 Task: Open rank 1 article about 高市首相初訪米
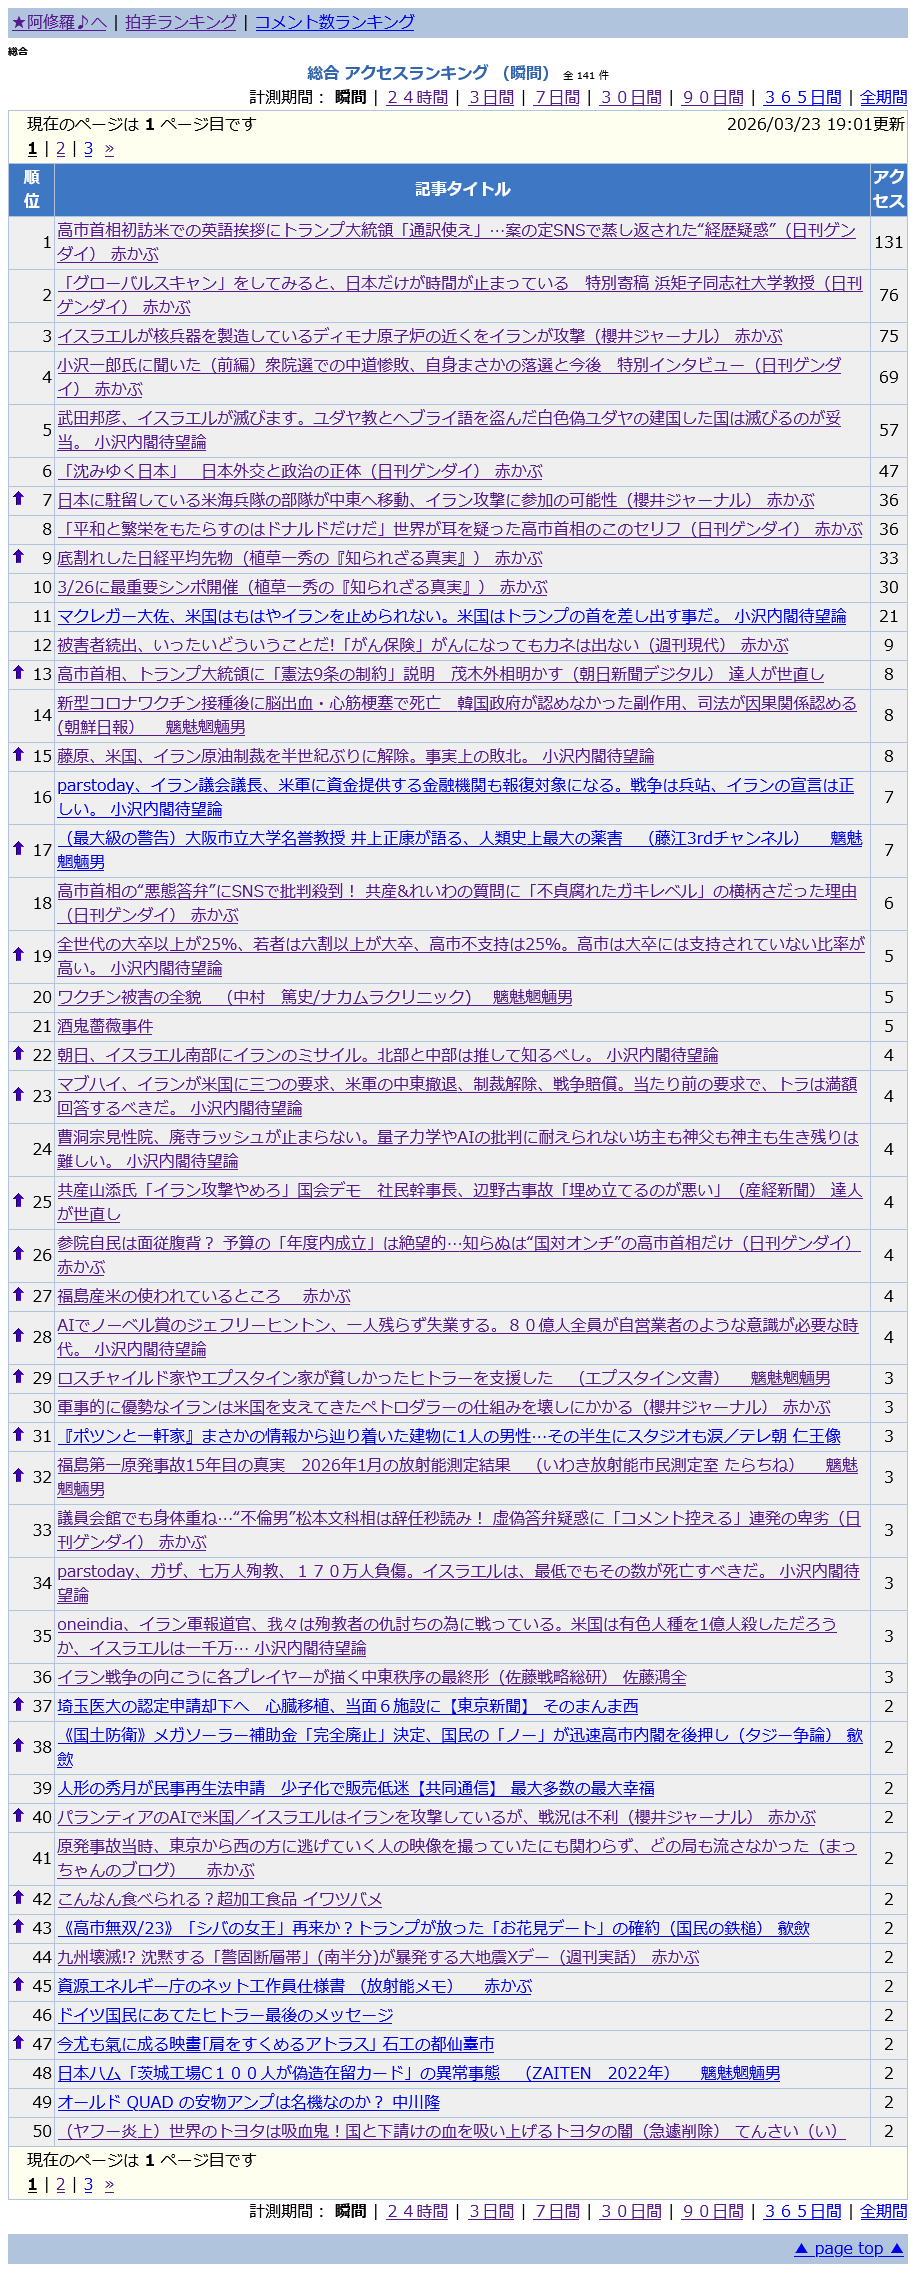[456, 230]
